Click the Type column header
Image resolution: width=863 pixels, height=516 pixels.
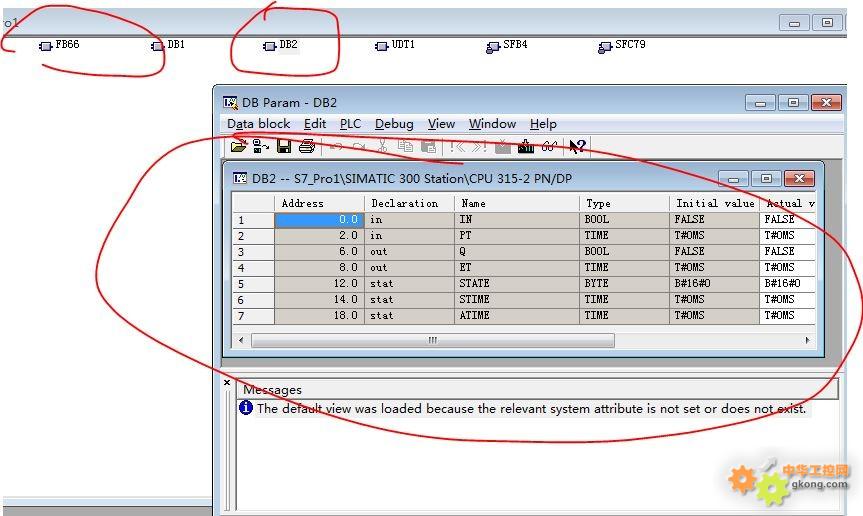click(624, 204)
